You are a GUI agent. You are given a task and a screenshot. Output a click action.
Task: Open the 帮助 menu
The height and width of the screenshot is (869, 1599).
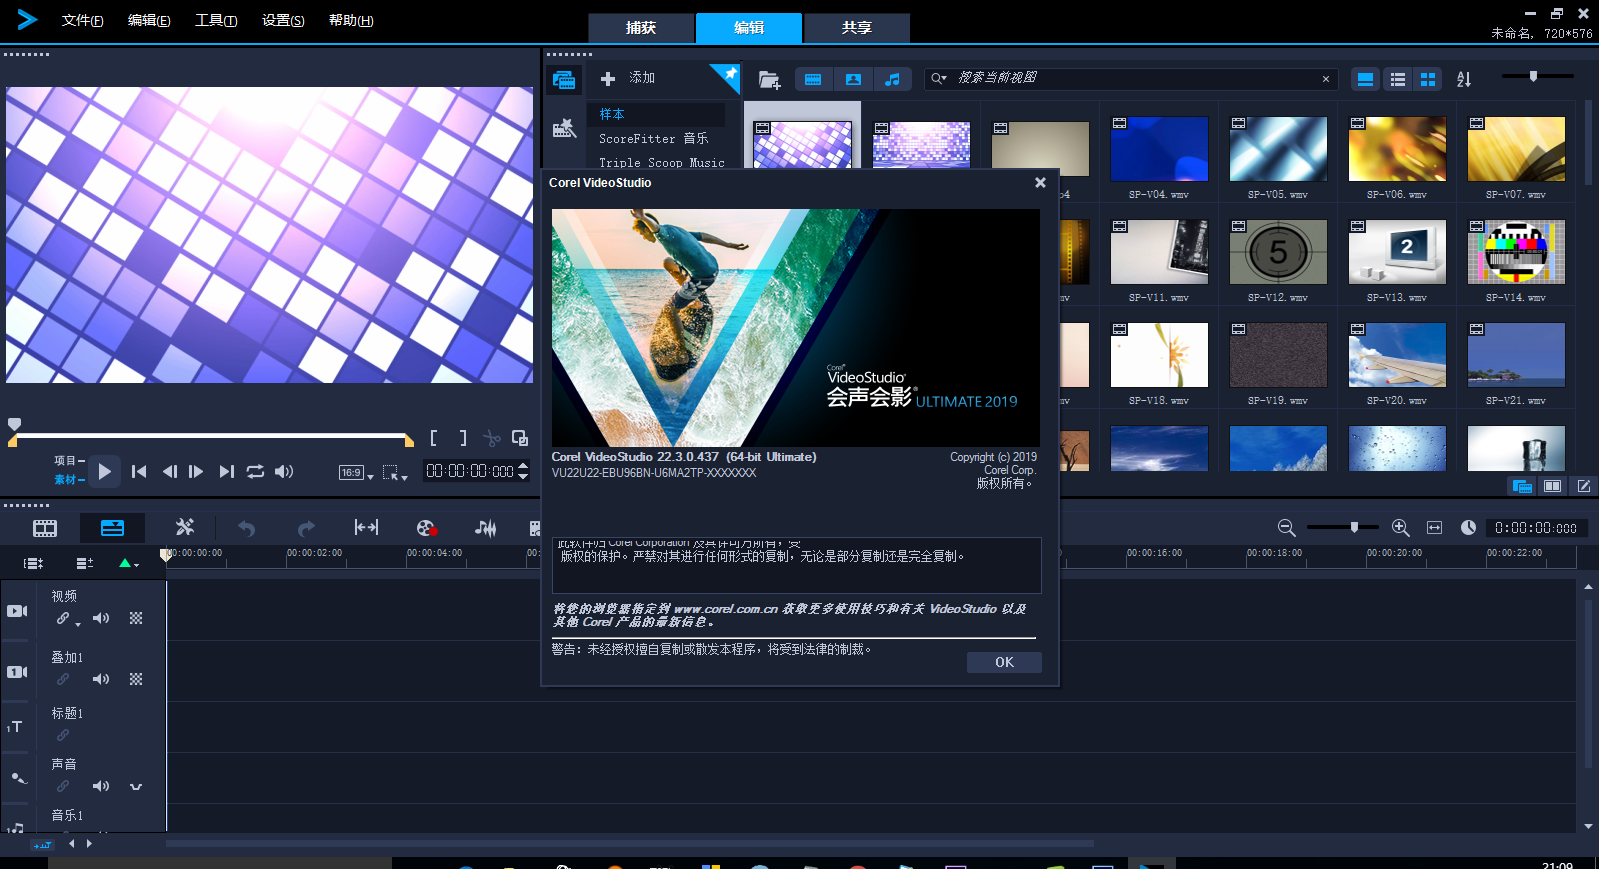pyautogui.click(x=351, y=20)
